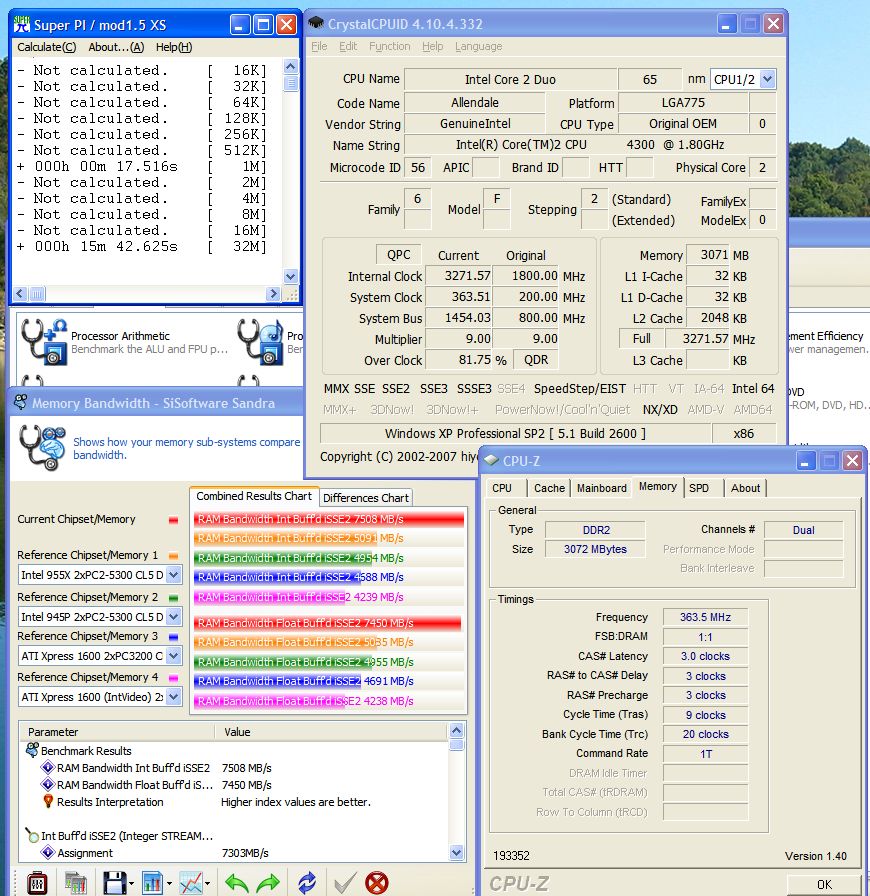Click the multimedia benchmark icon beside Processor Arithmetic
Image resolution: width=870 pixels, height=896 pixels.
261,342
